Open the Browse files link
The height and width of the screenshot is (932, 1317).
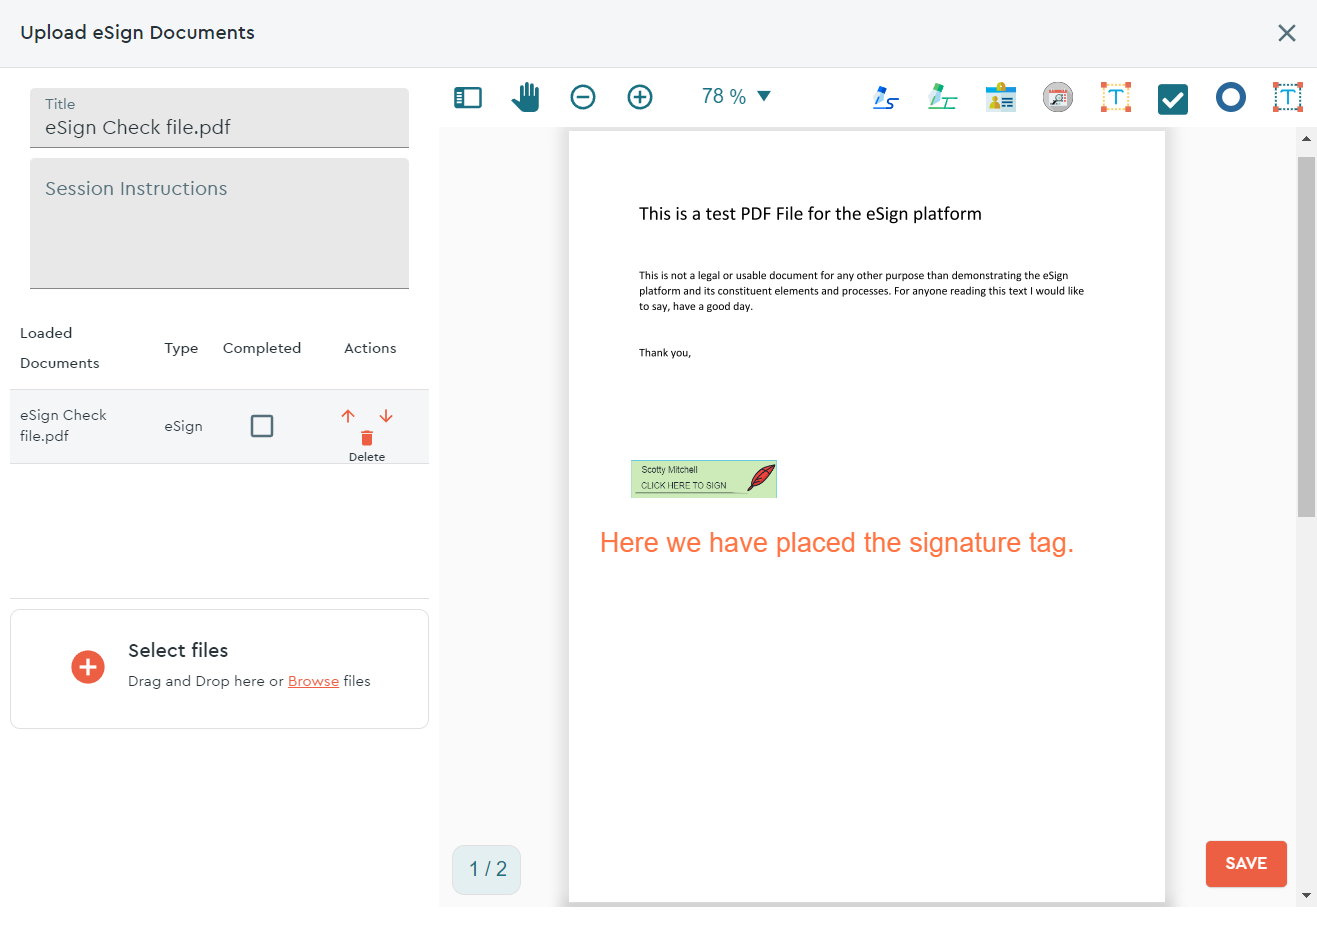(313, 681)
